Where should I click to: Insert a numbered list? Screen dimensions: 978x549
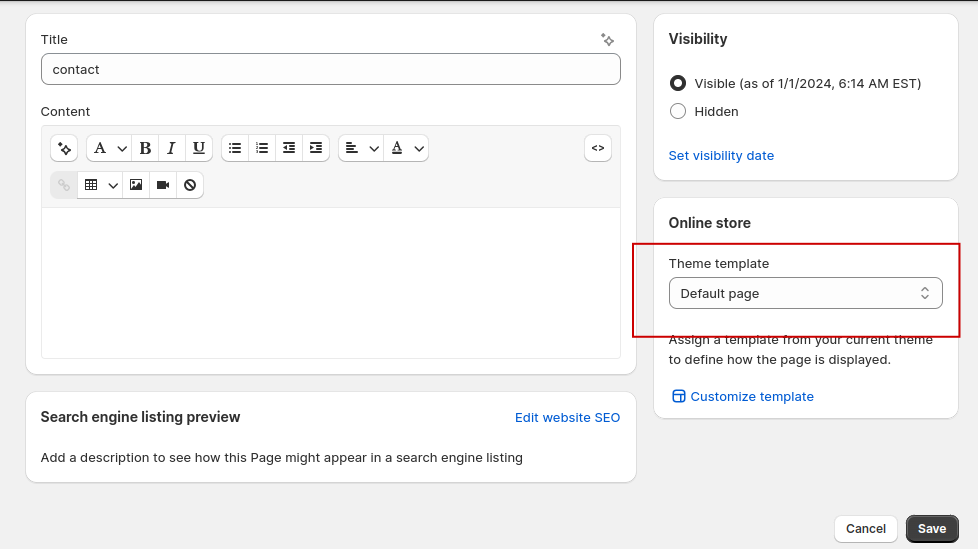pos(262,148)
